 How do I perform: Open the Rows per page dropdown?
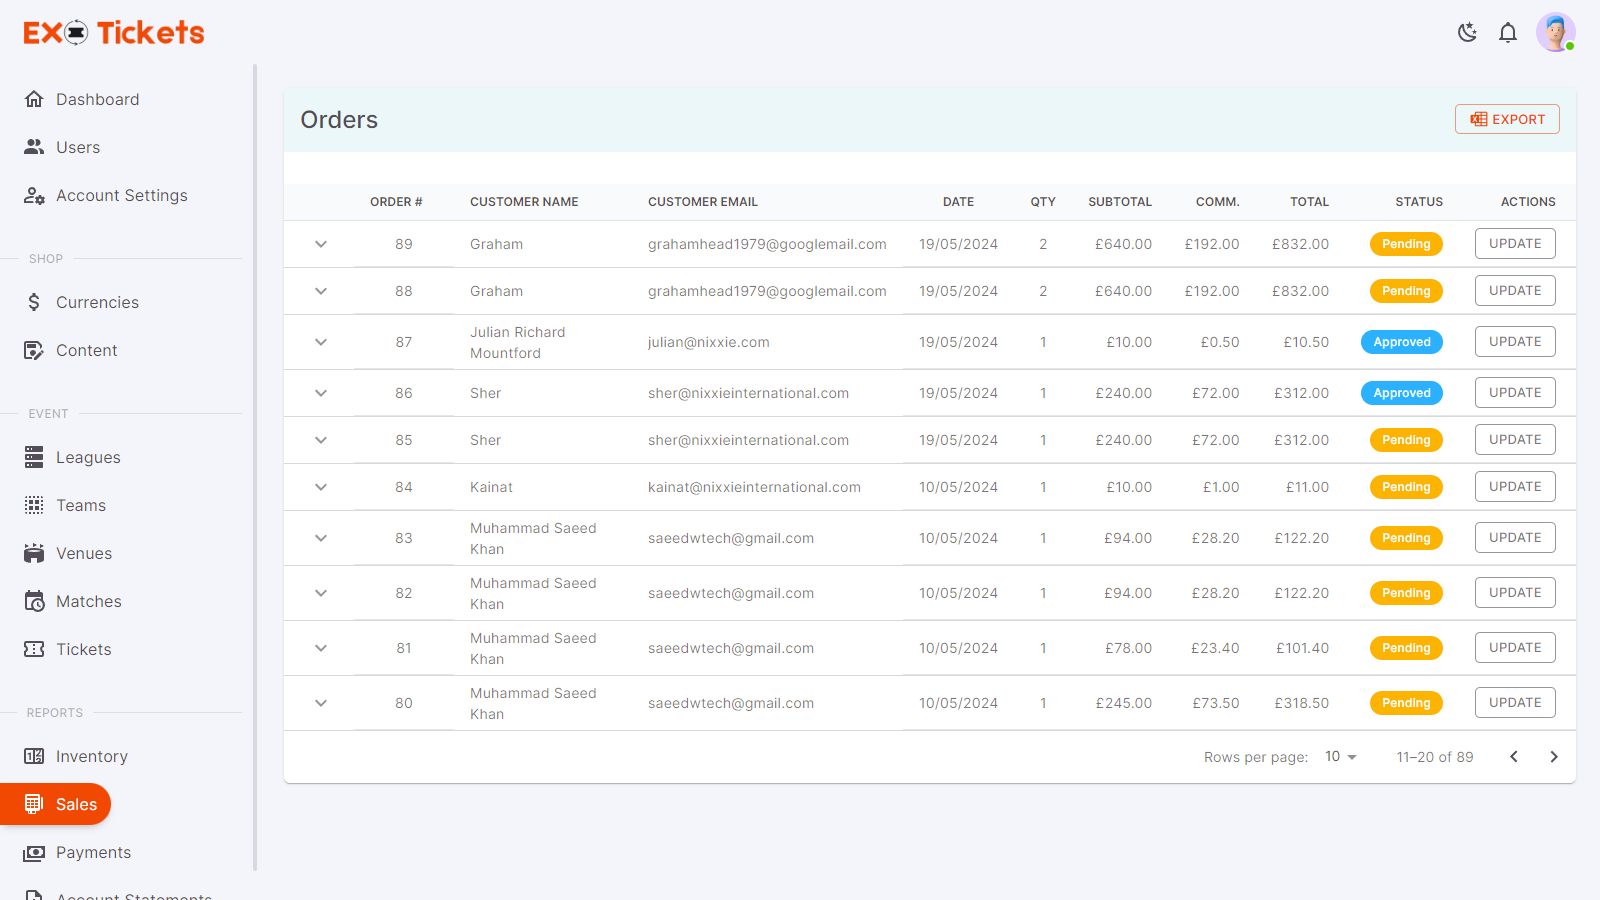click(1339, 757)
